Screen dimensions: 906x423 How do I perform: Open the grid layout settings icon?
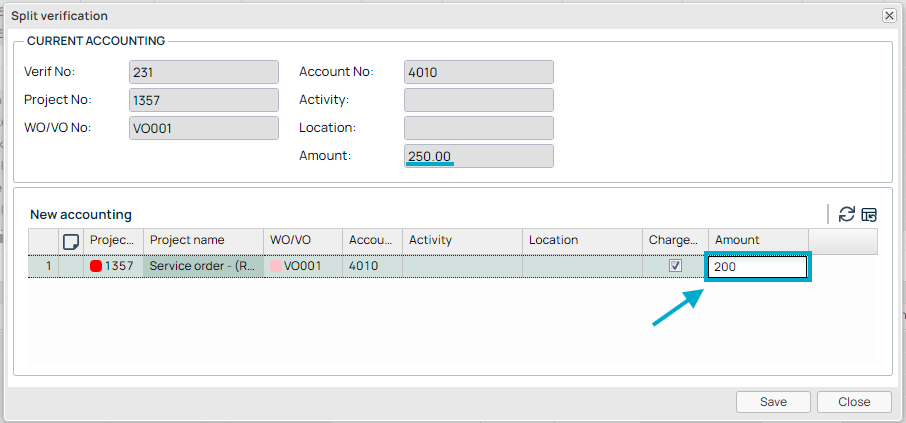click(869, 215)
